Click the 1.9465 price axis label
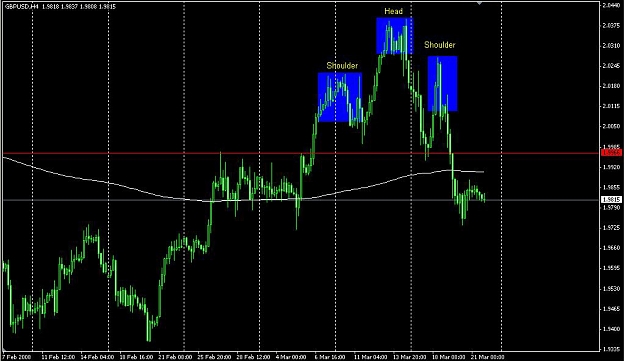The height and width of the screenshot is (361, 625). click(611, 308)
